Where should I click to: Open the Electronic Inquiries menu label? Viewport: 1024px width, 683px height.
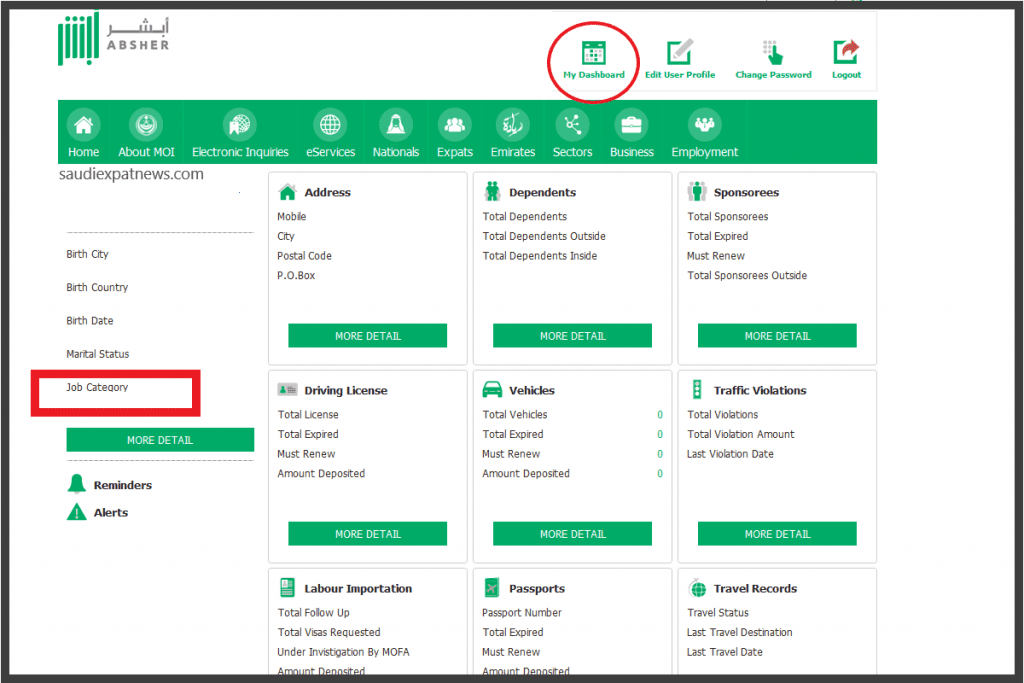click(x=240, y=152)
